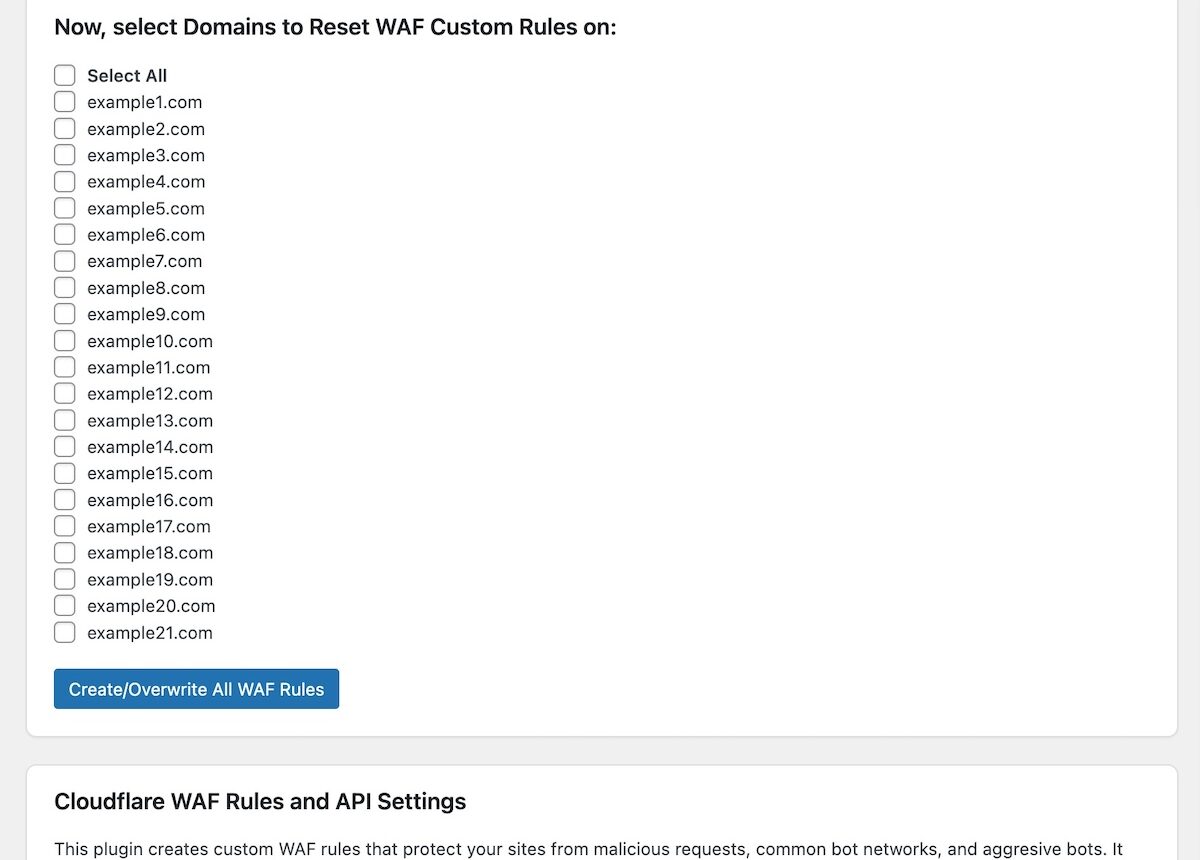Check the example8.com box

click(x=64, y=287)
